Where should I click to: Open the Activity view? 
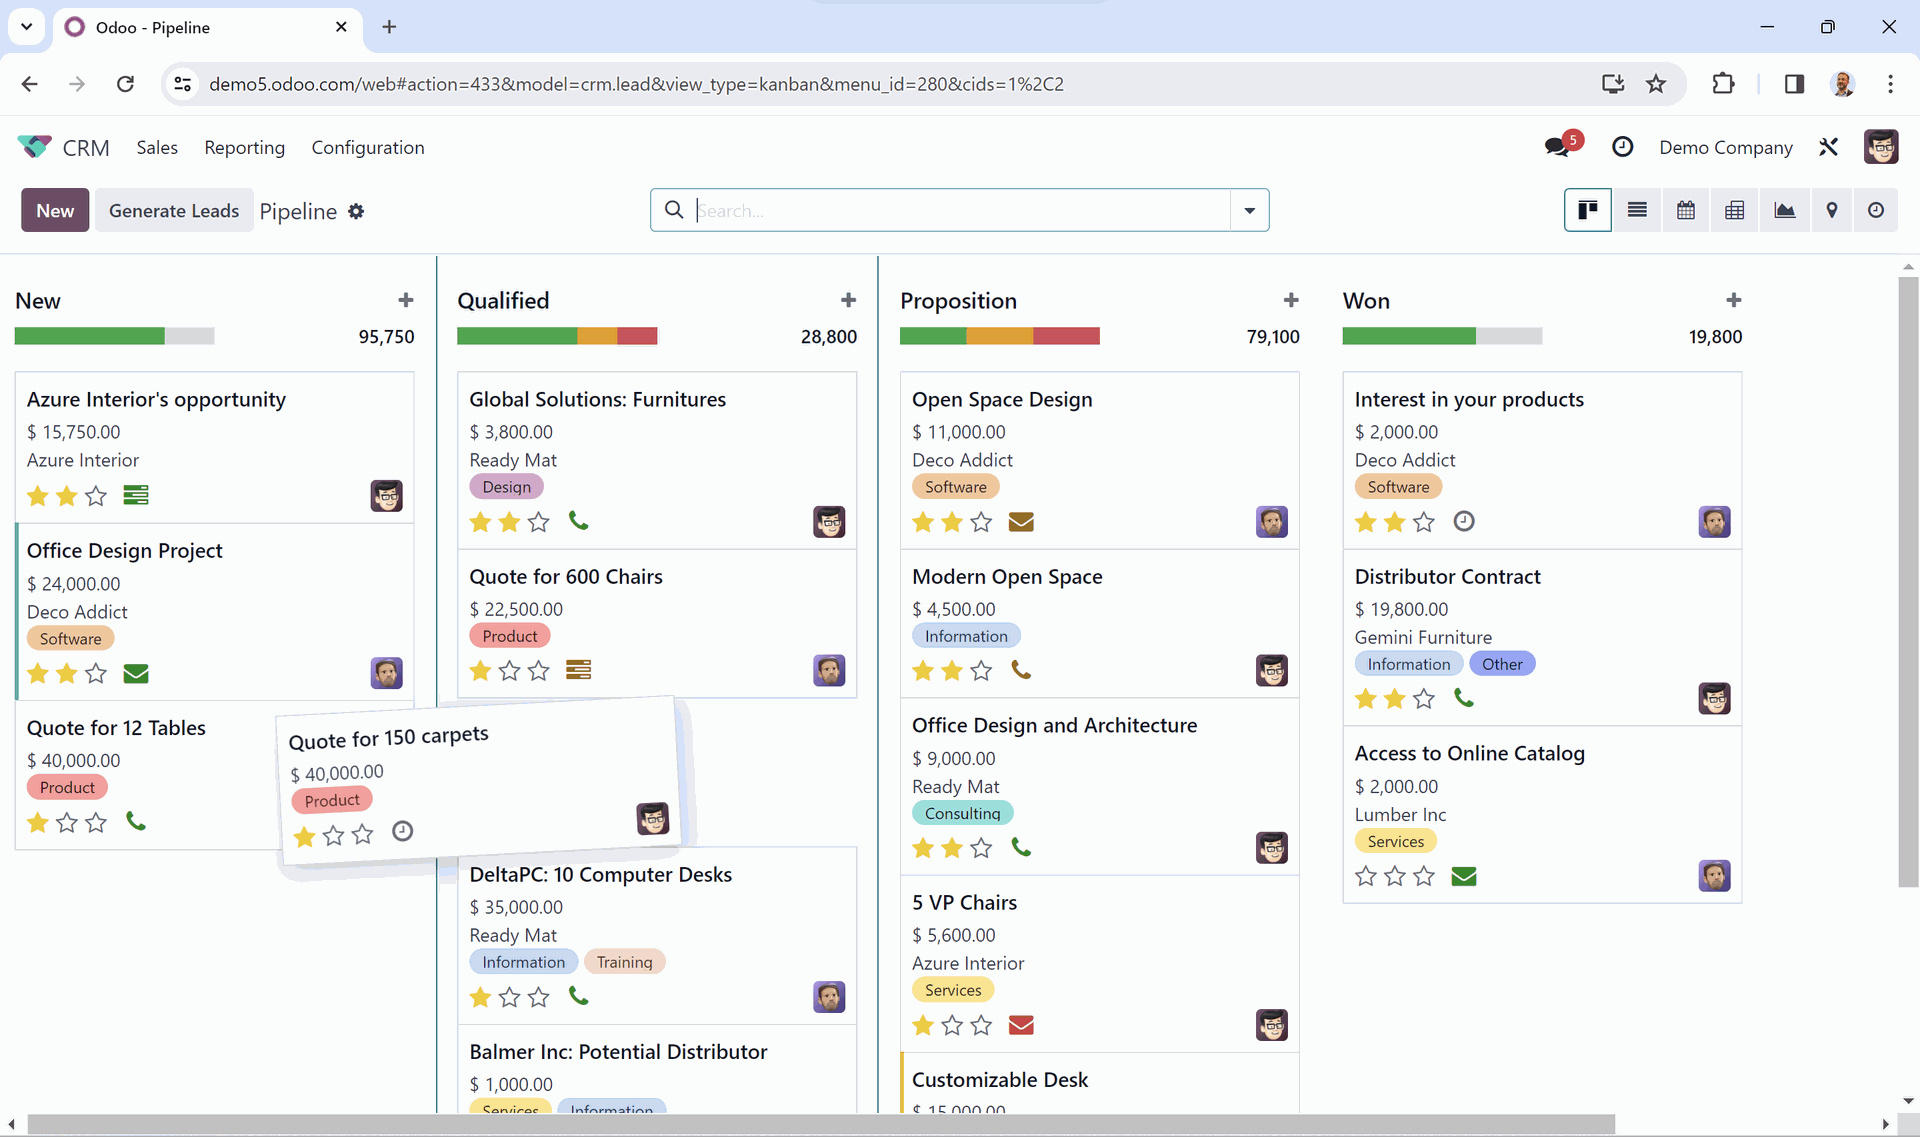[x=1876, y=210]
